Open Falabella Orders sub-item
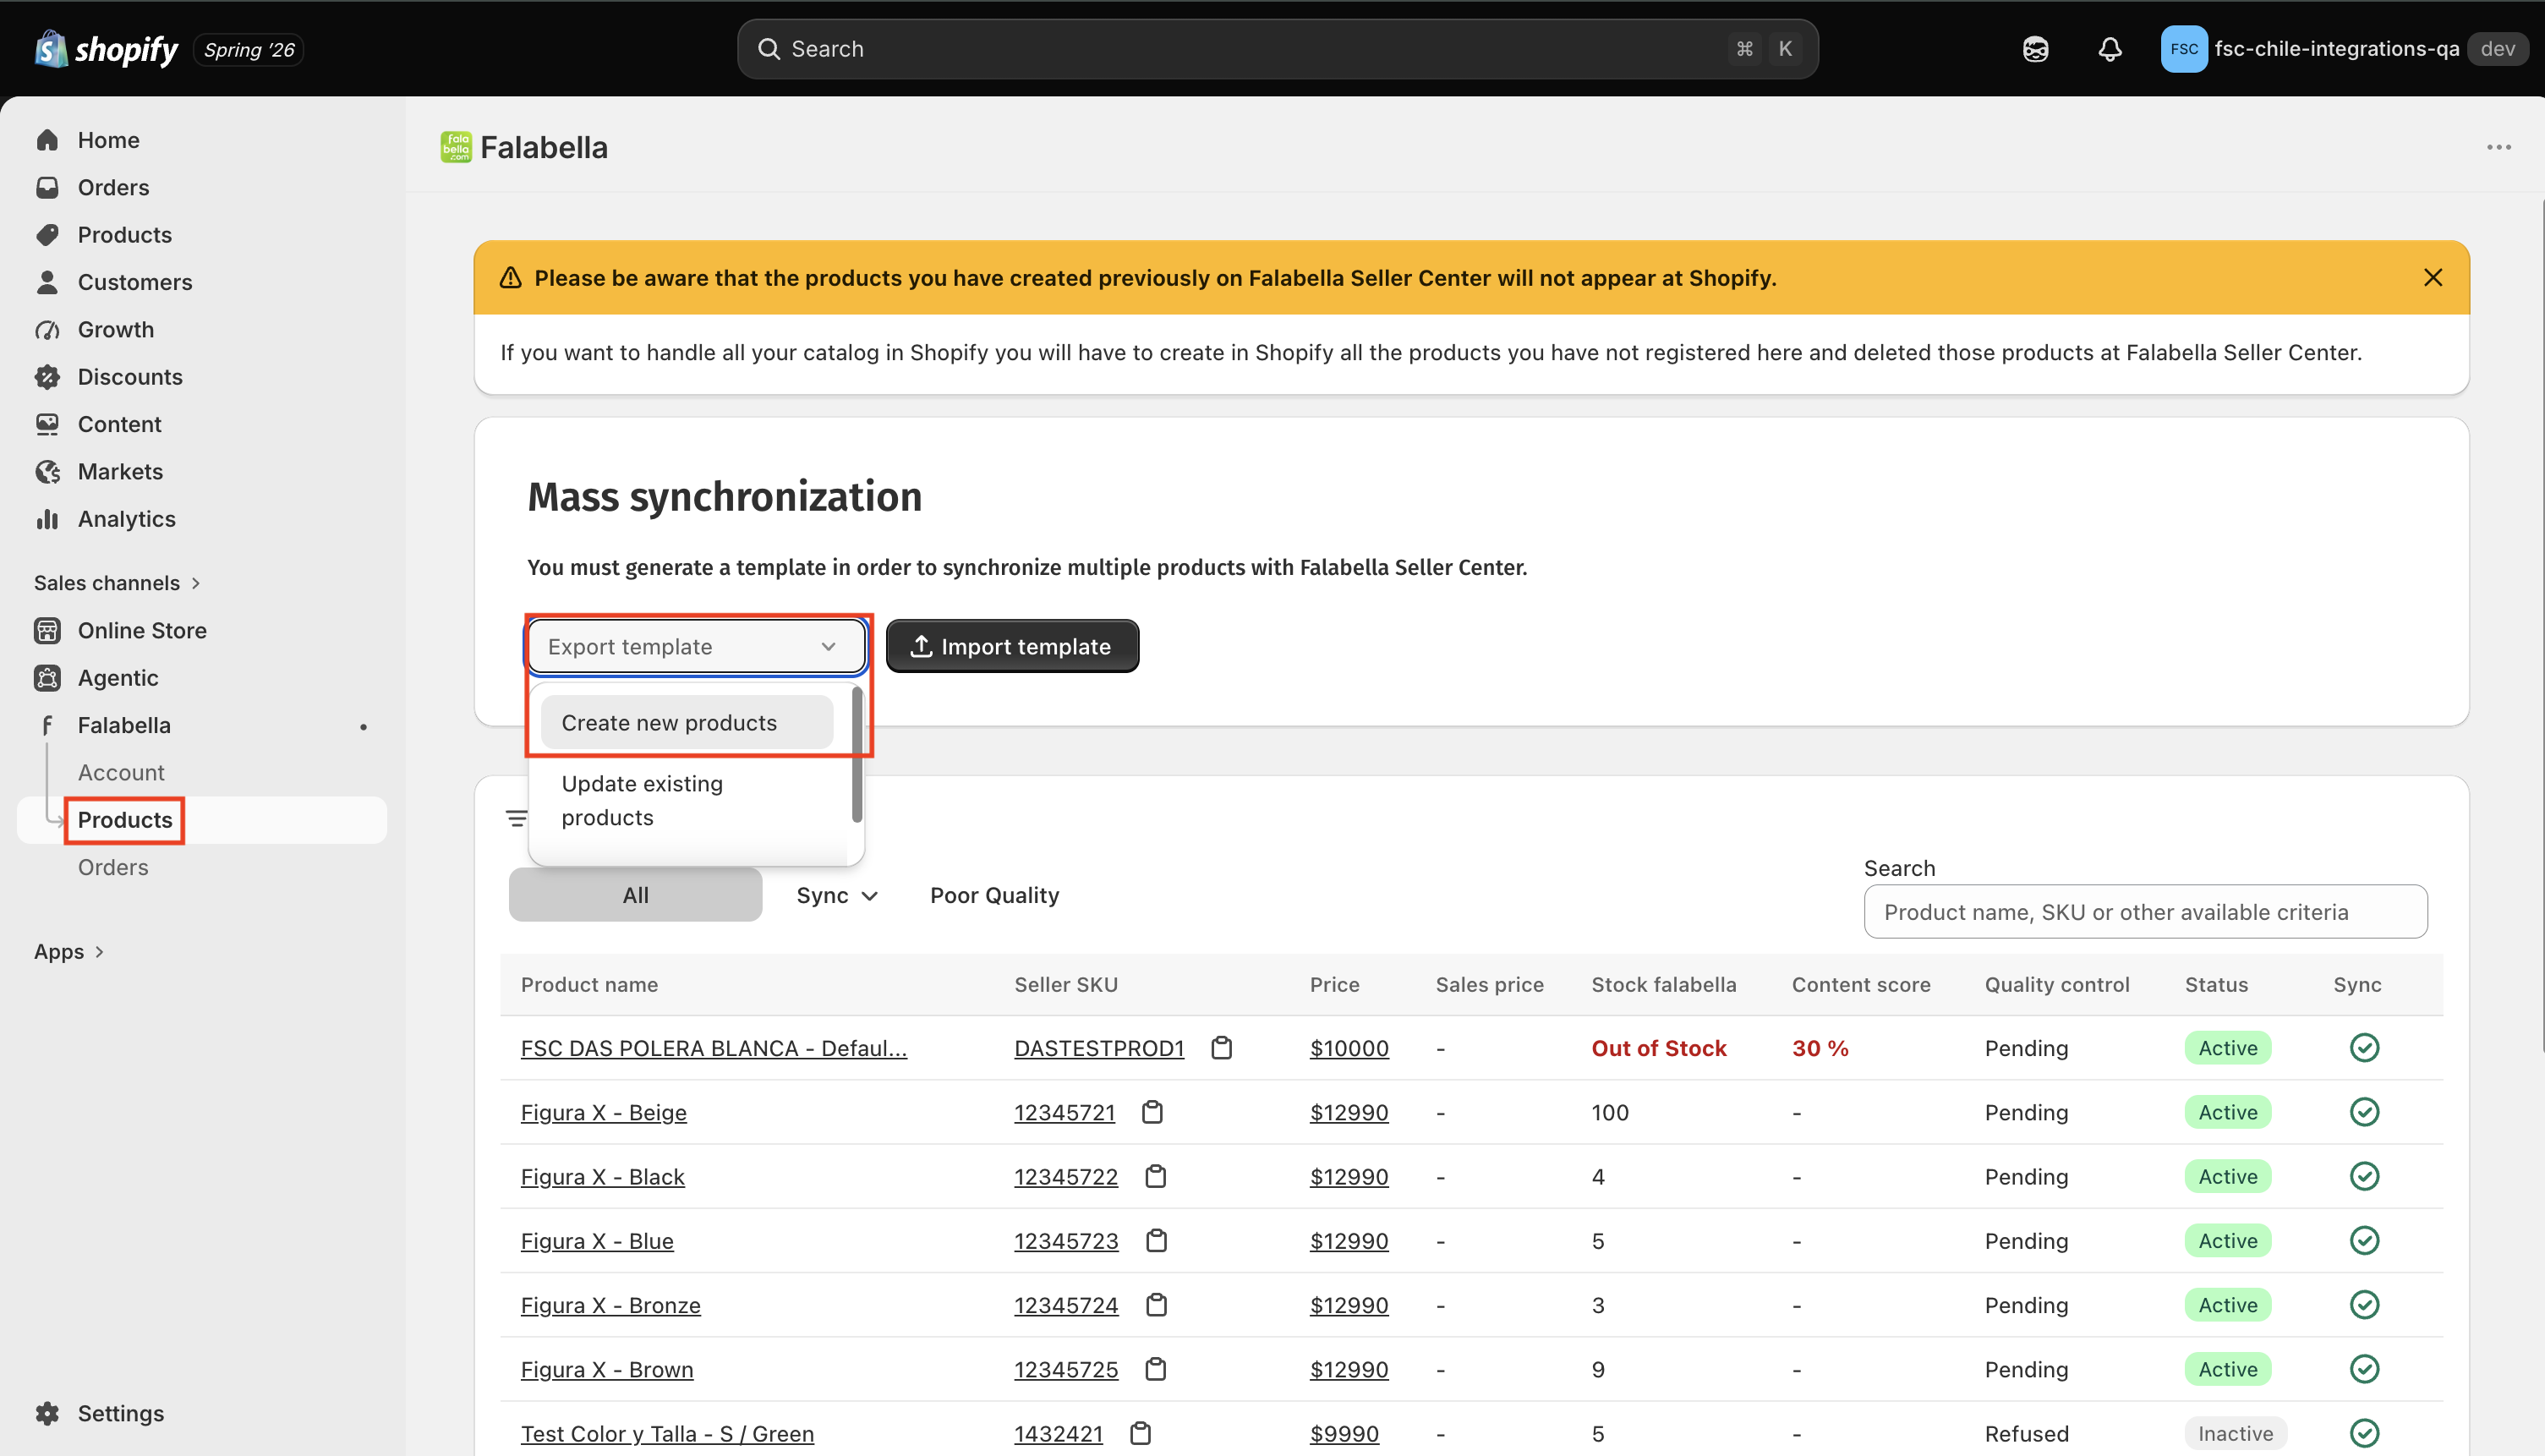Viewport: 2545px width, 1456px height. pyautogui.click(x=113, y=867)
